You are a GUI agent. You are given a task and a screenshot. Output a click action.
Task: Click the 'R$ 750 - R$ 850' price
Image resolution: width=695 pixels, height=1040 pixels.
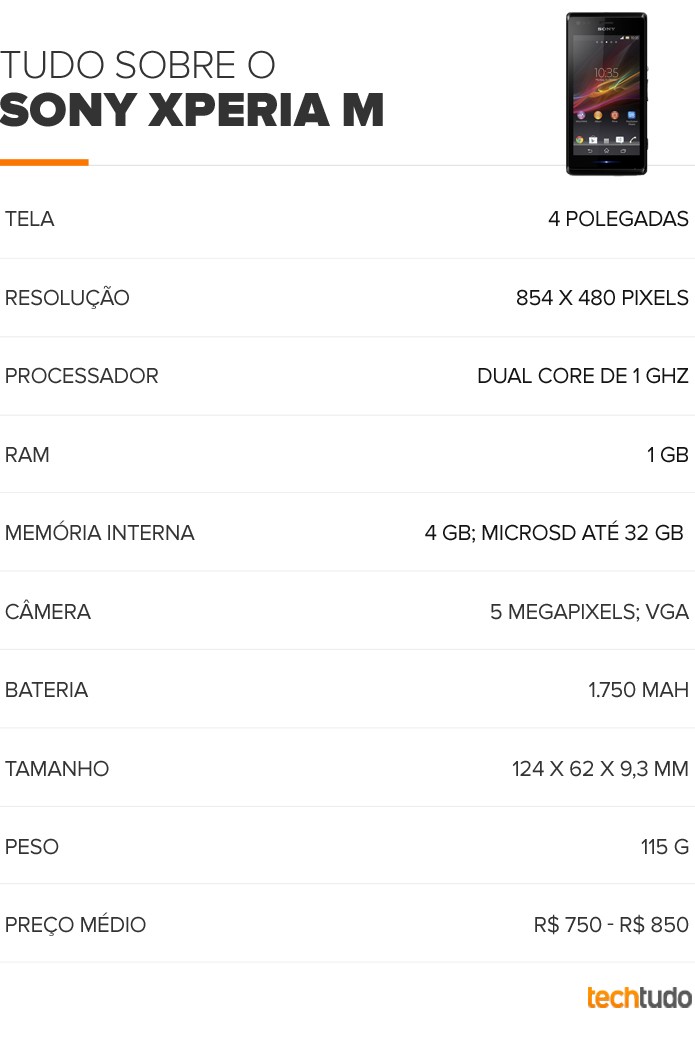pyautogui.click(x=611, y=925)
